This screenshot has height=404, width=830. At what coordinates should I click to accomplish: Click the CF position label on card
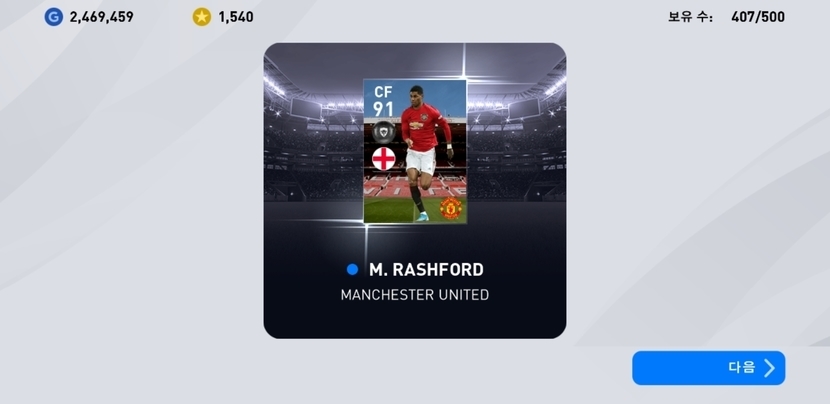383,92
